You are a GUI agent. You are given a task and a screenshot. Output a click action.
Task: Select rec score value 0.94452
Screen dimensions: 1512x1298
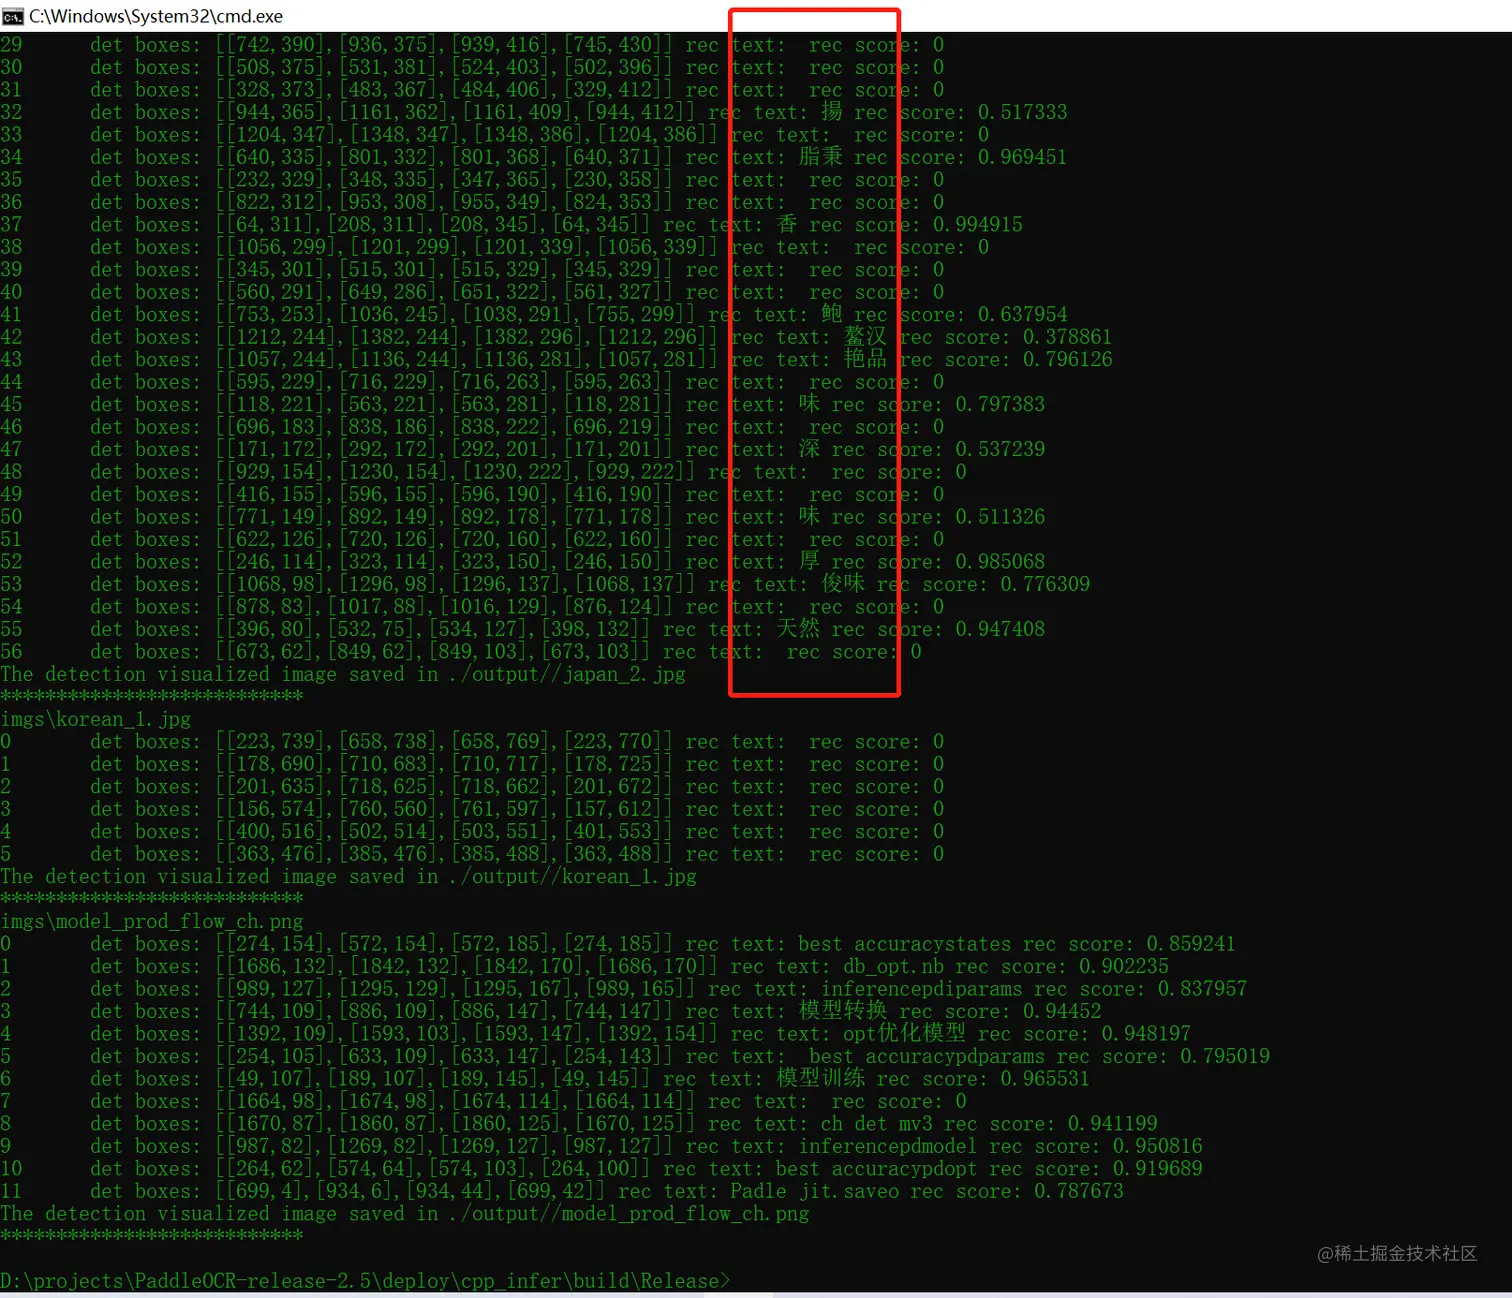tap(1062, 1011)
